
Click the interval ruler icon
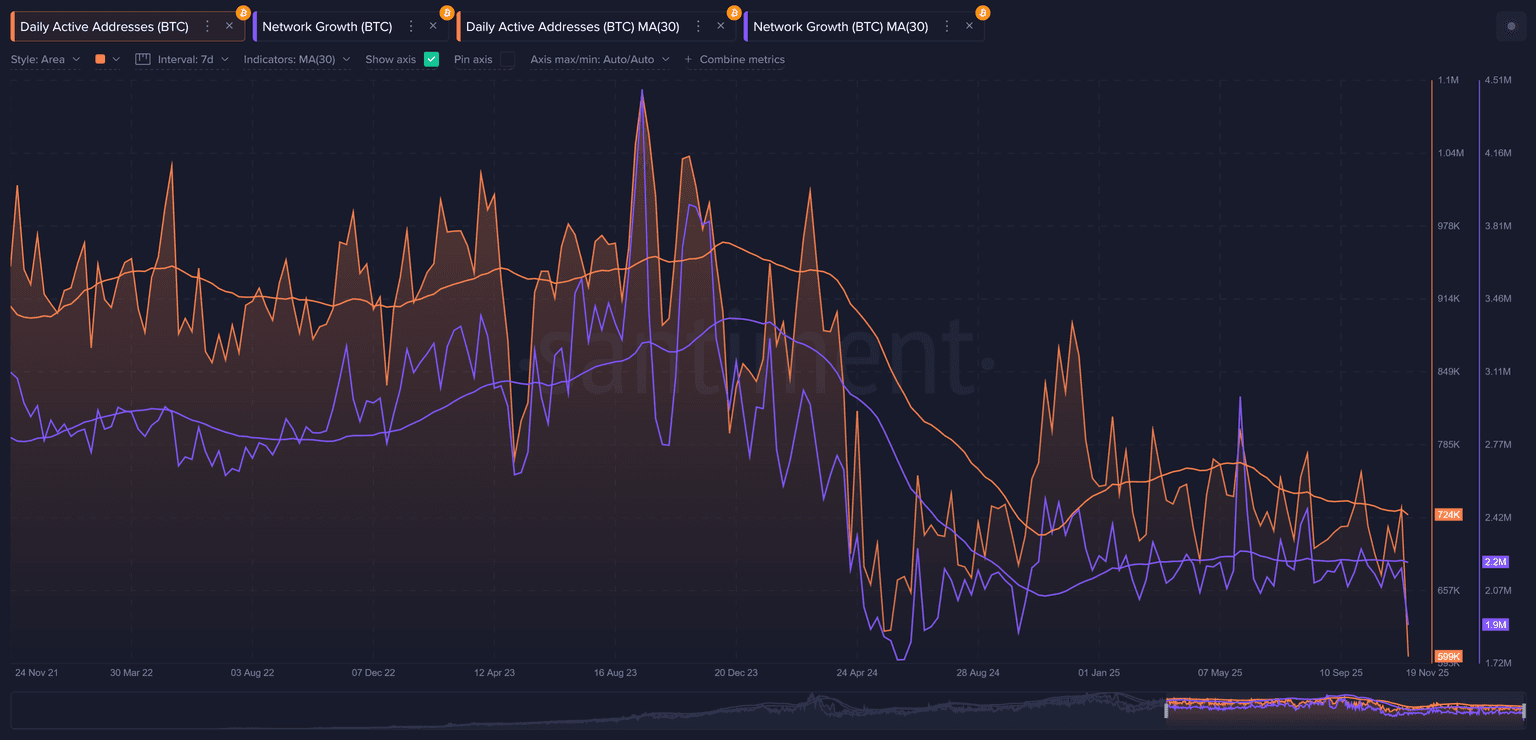(143, 60)
